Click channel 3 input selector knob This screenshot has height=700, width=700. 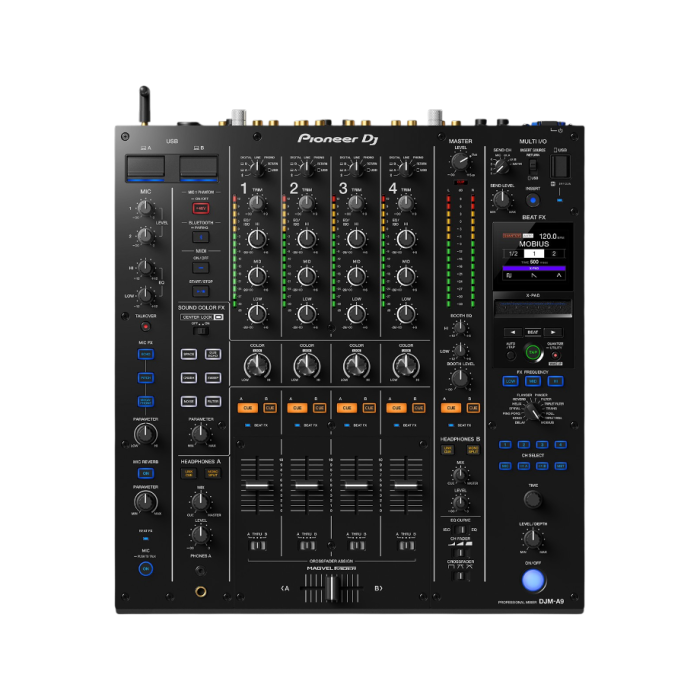(x=356, y=168)
